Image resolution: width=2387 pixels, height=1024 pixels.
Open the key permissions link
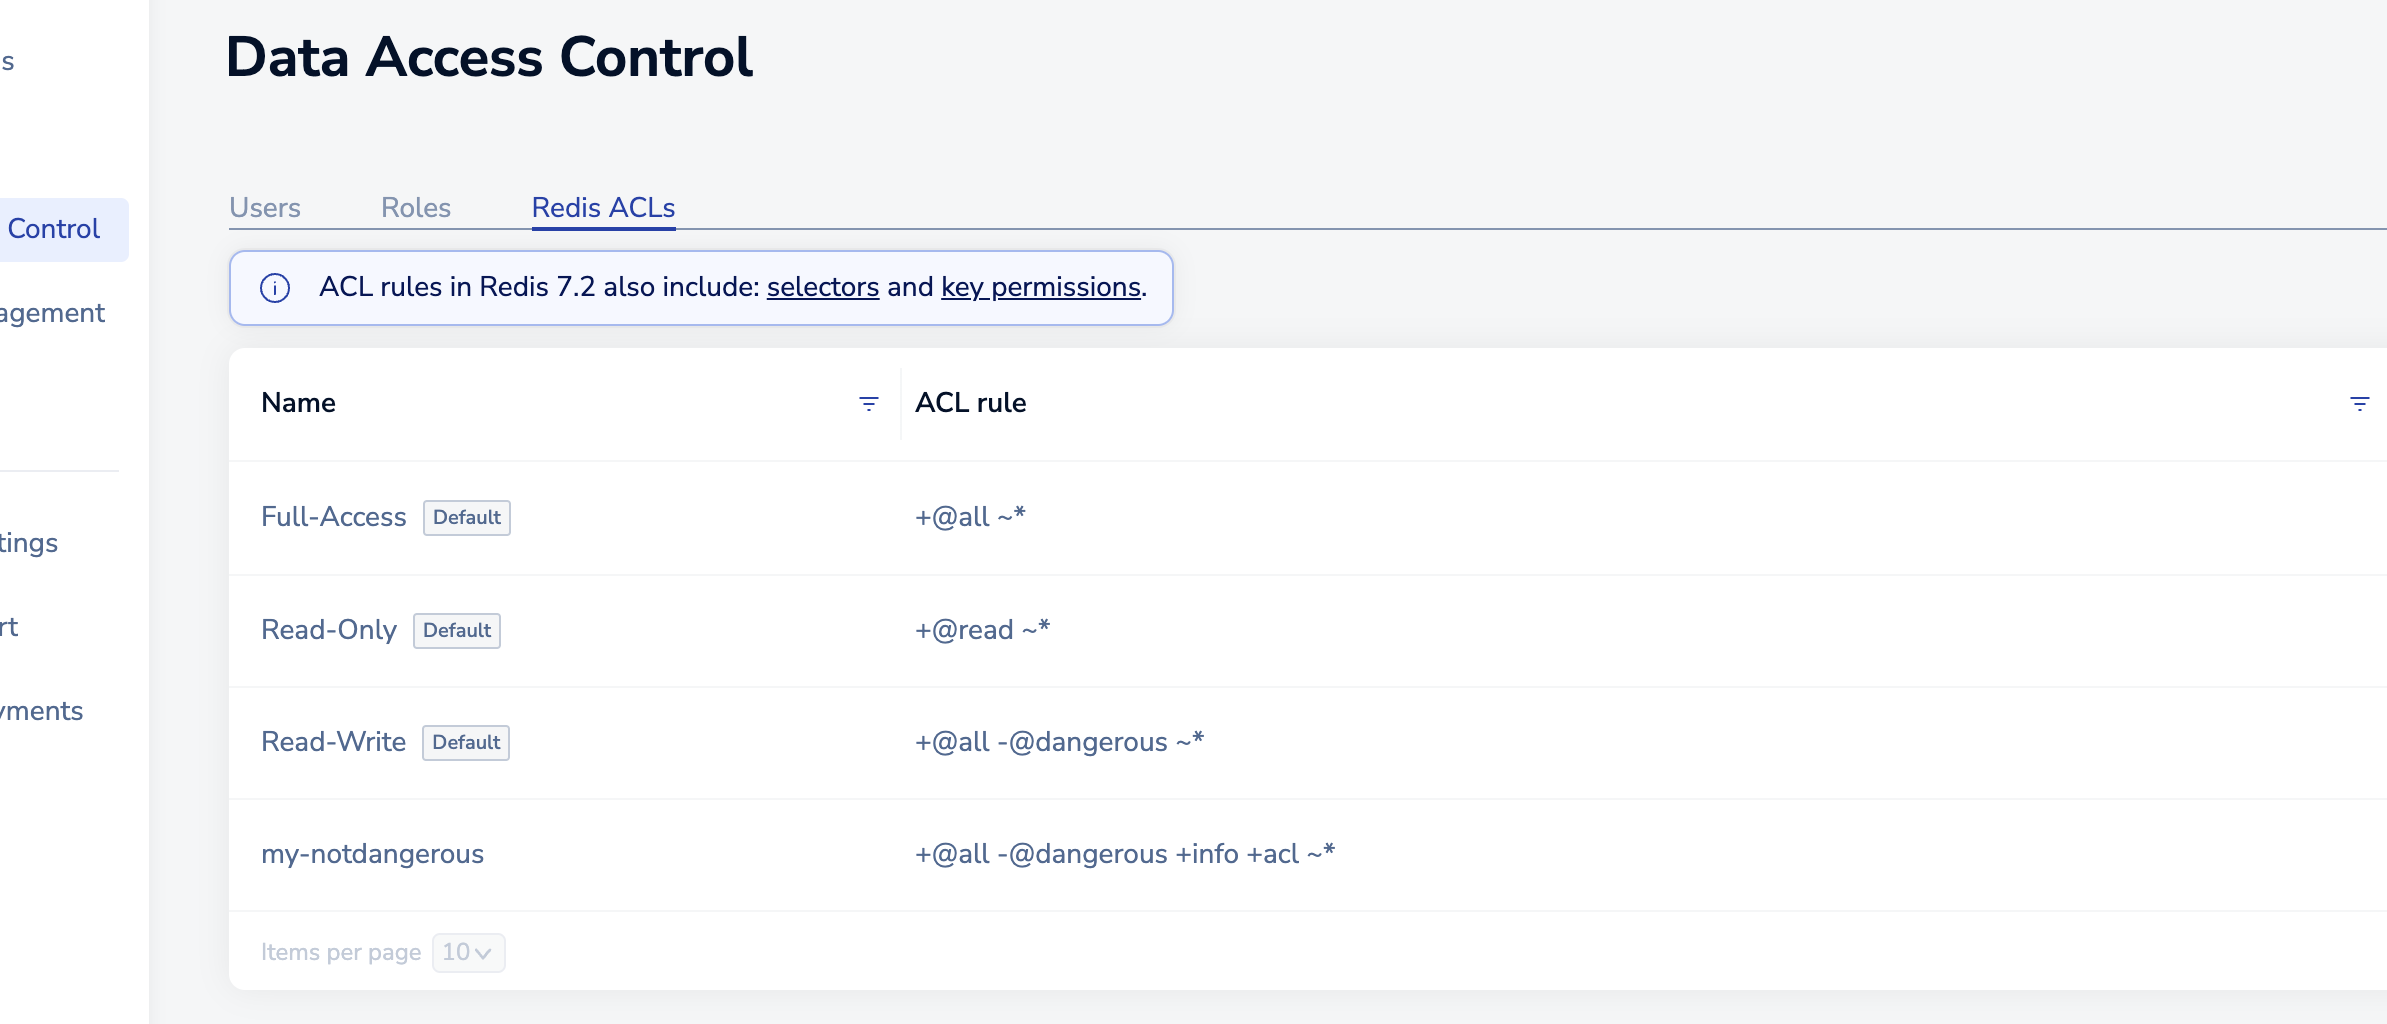tap(1041, 287)
